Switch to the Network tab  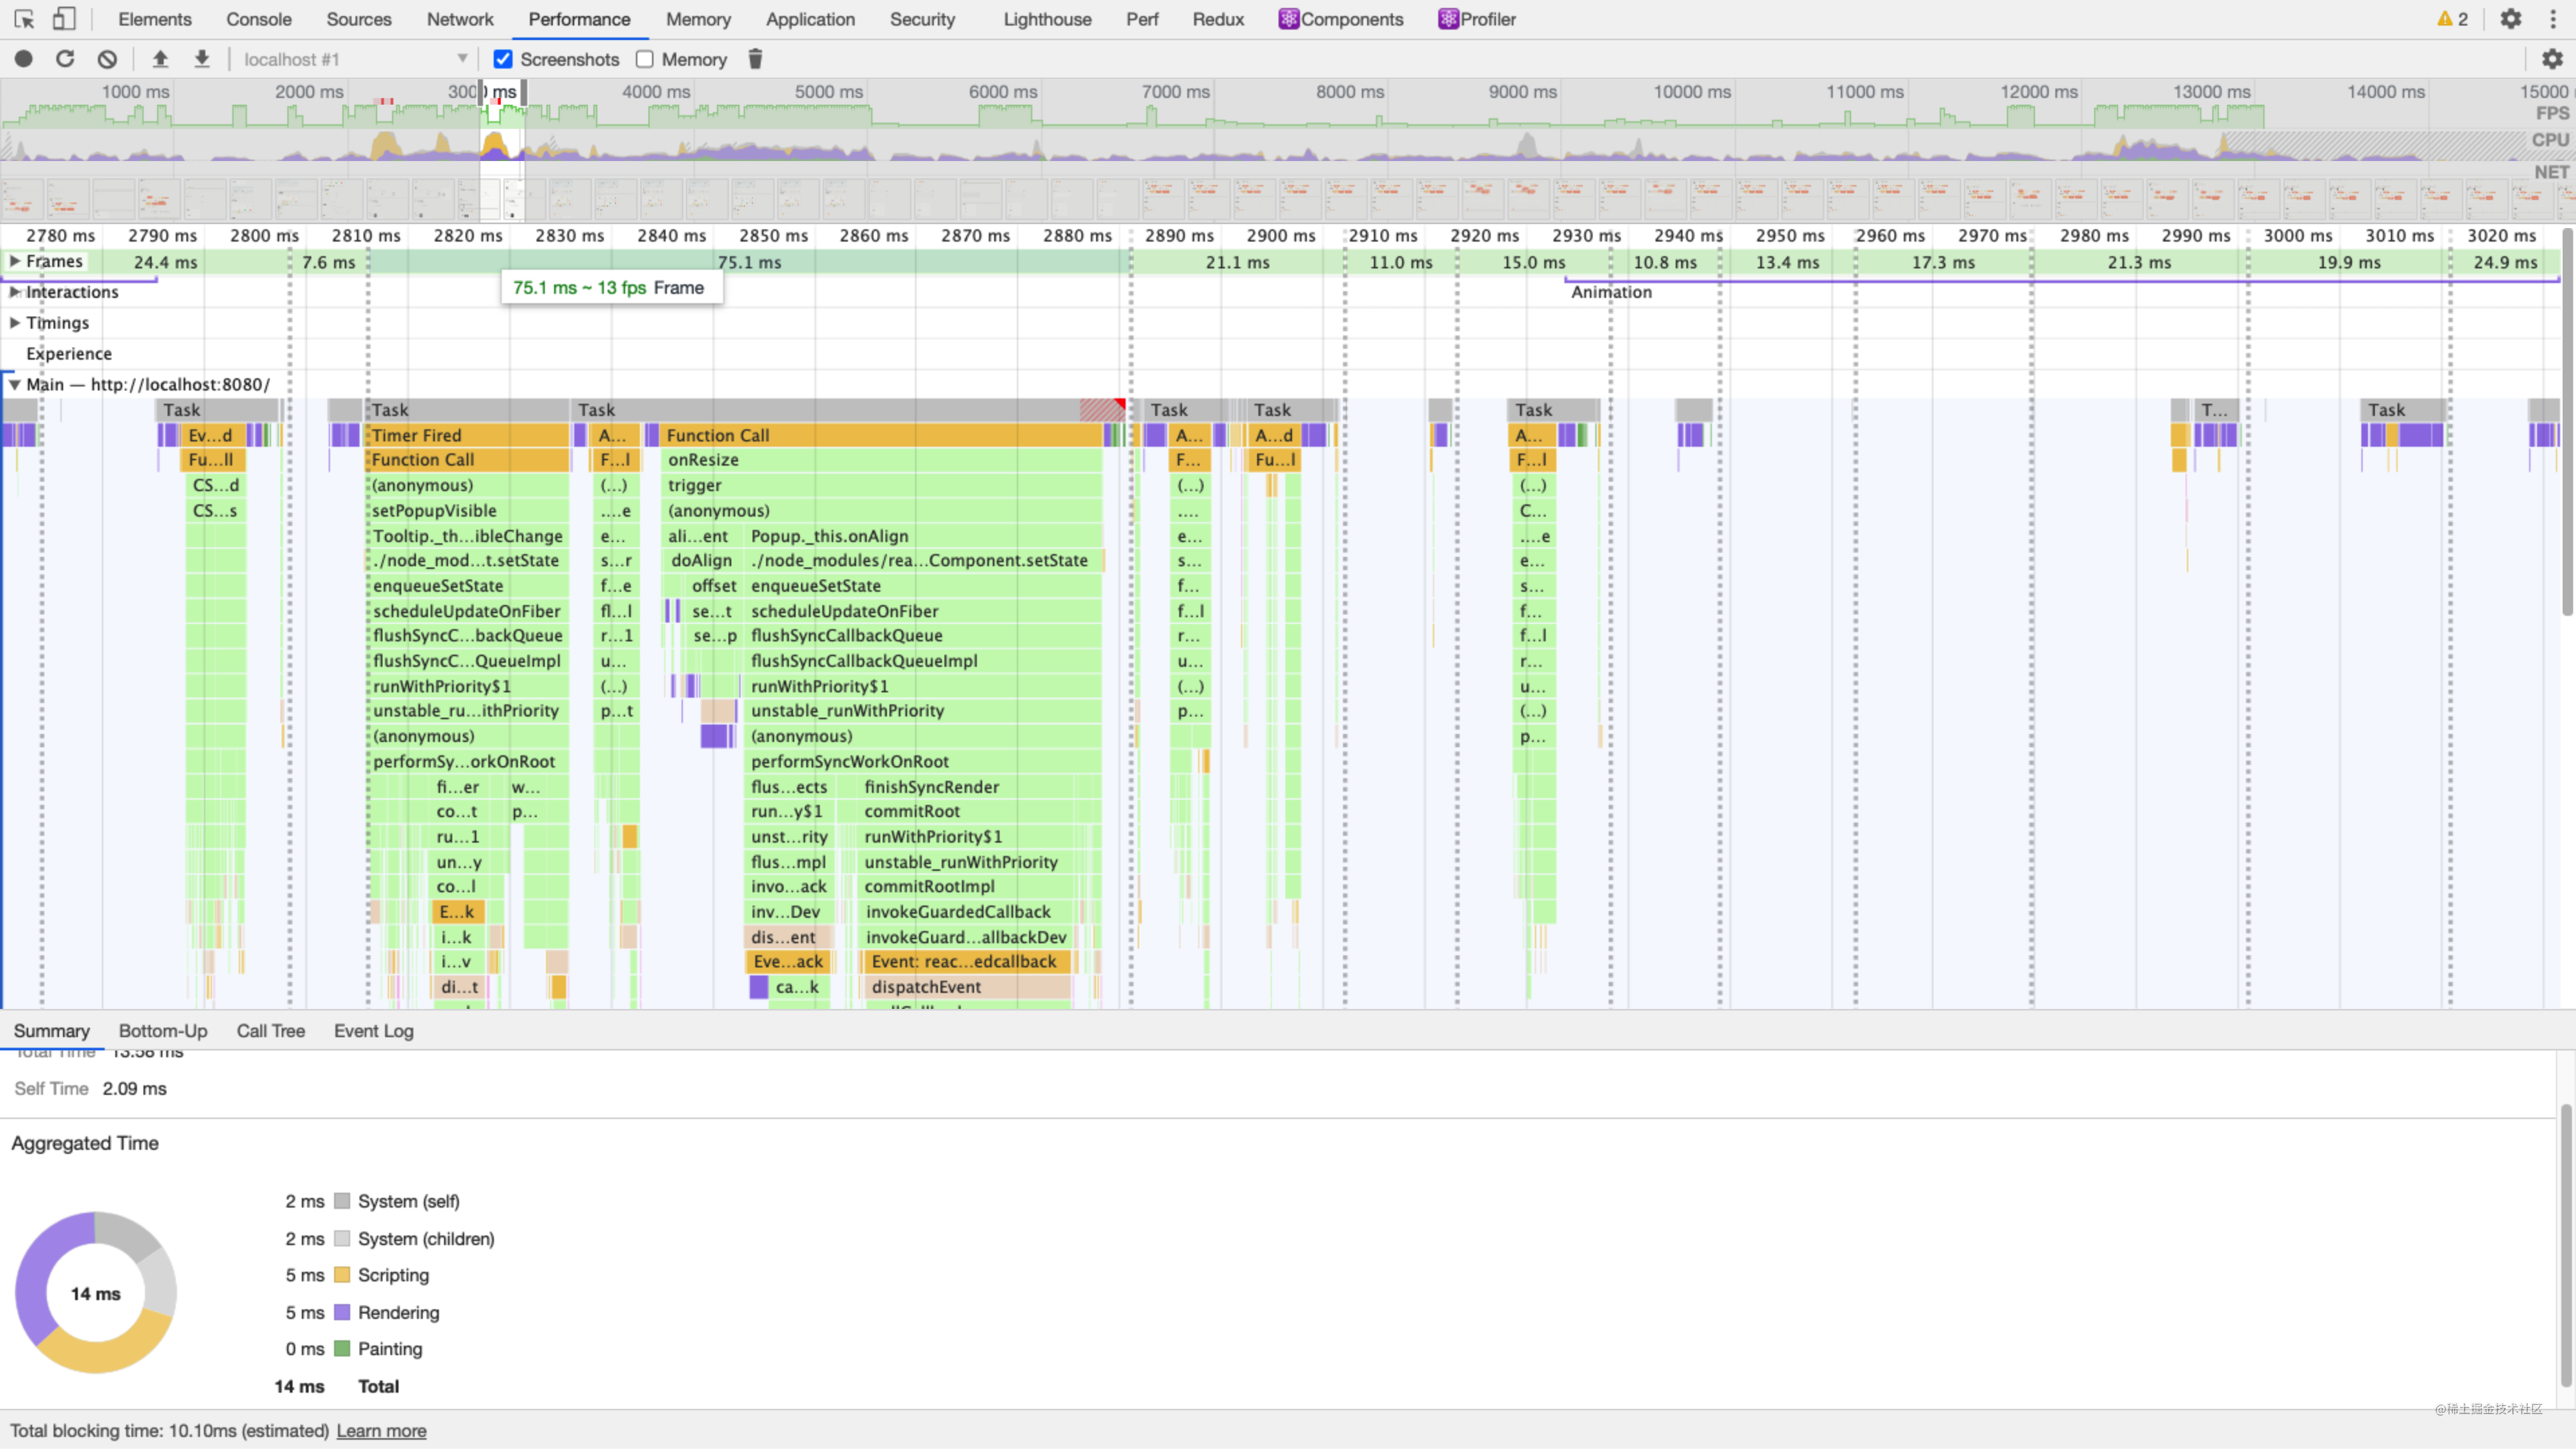pos(460,19)
